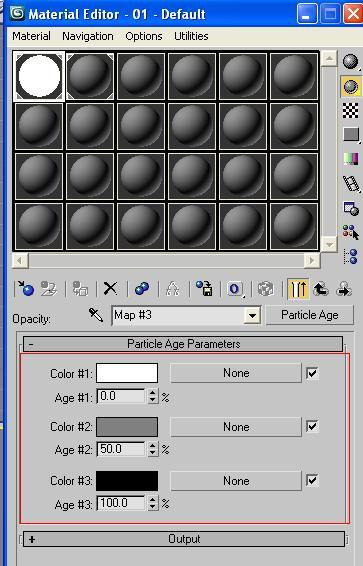Open the Utilities menu
Image resolution: width=363 pixels, height=566 pixels.
(191, 36)
